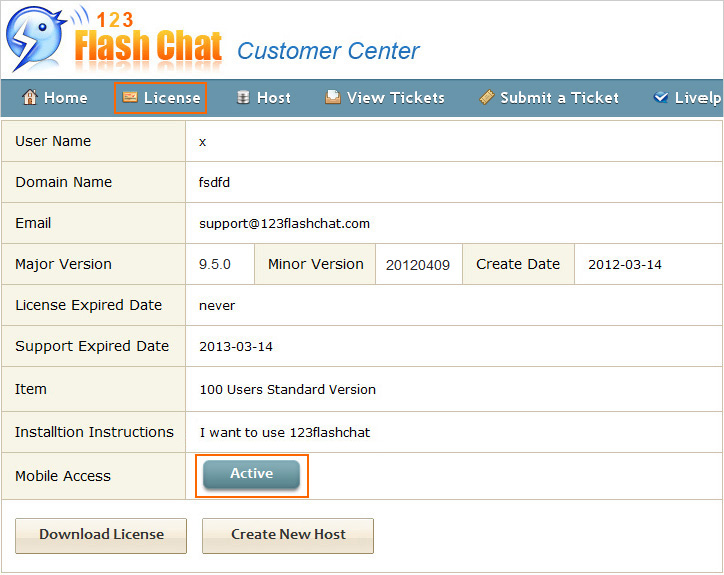
Task: Click the Flash Chat logo text
Action: point(148,46)
